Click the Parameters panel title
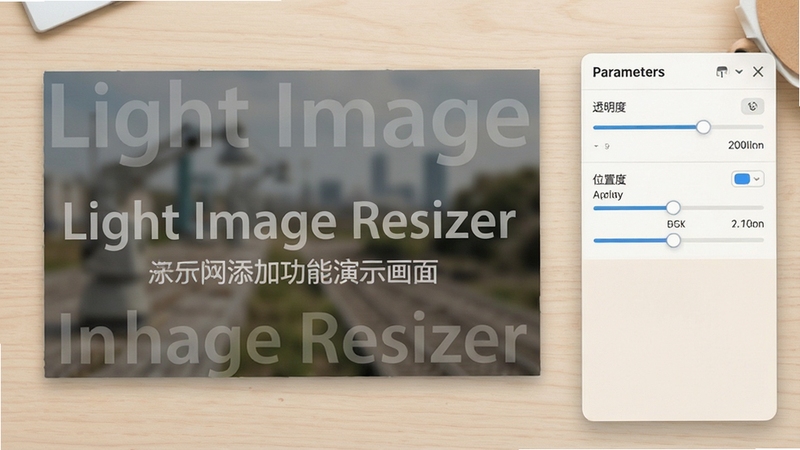The height and width of the screenshot is (450, 800). [628, 72]
